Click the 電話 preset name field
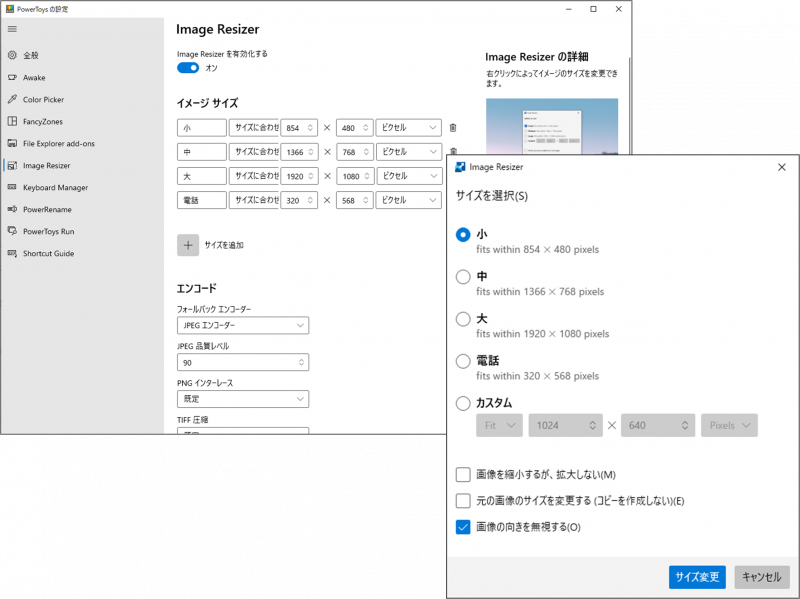 click(x=202, y=200)
